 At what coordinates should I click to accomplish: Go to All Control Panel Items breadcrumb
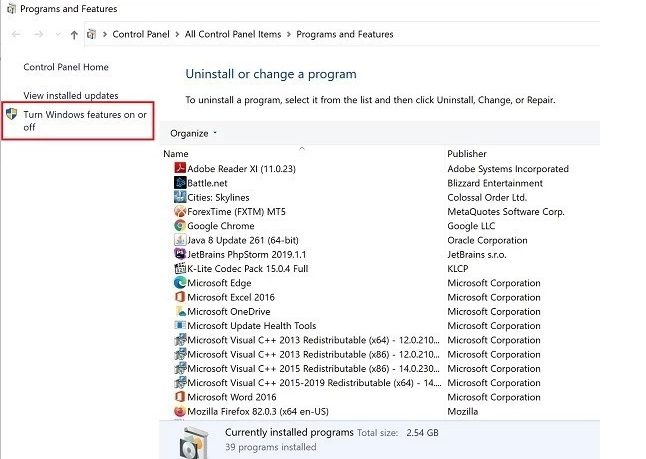tap(233, 34)
